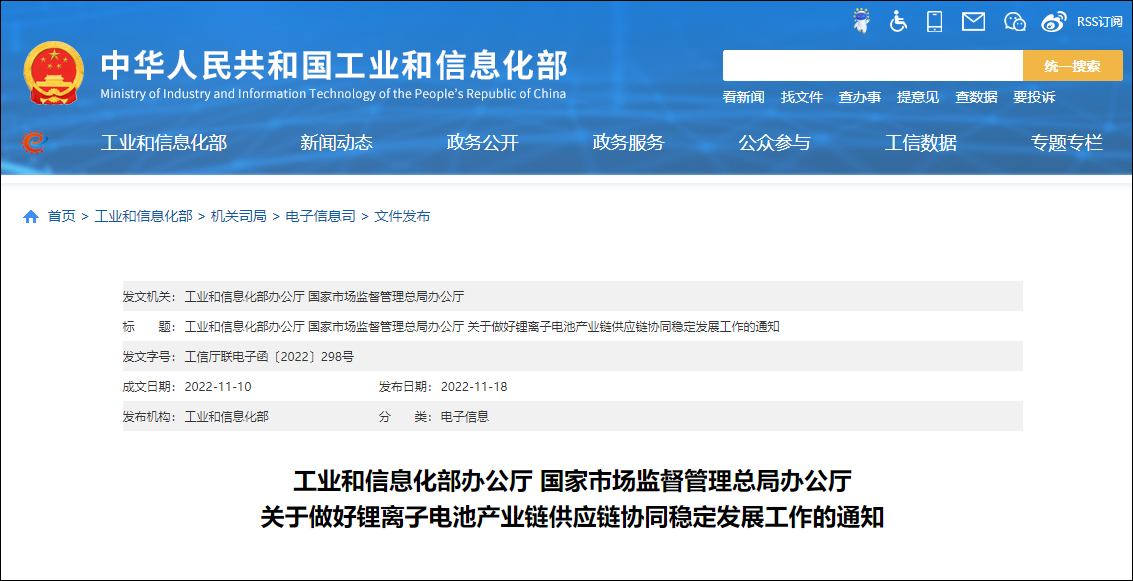Open the AI robot assistant icon
1133x581 pixels.
(x=861, y=20)
